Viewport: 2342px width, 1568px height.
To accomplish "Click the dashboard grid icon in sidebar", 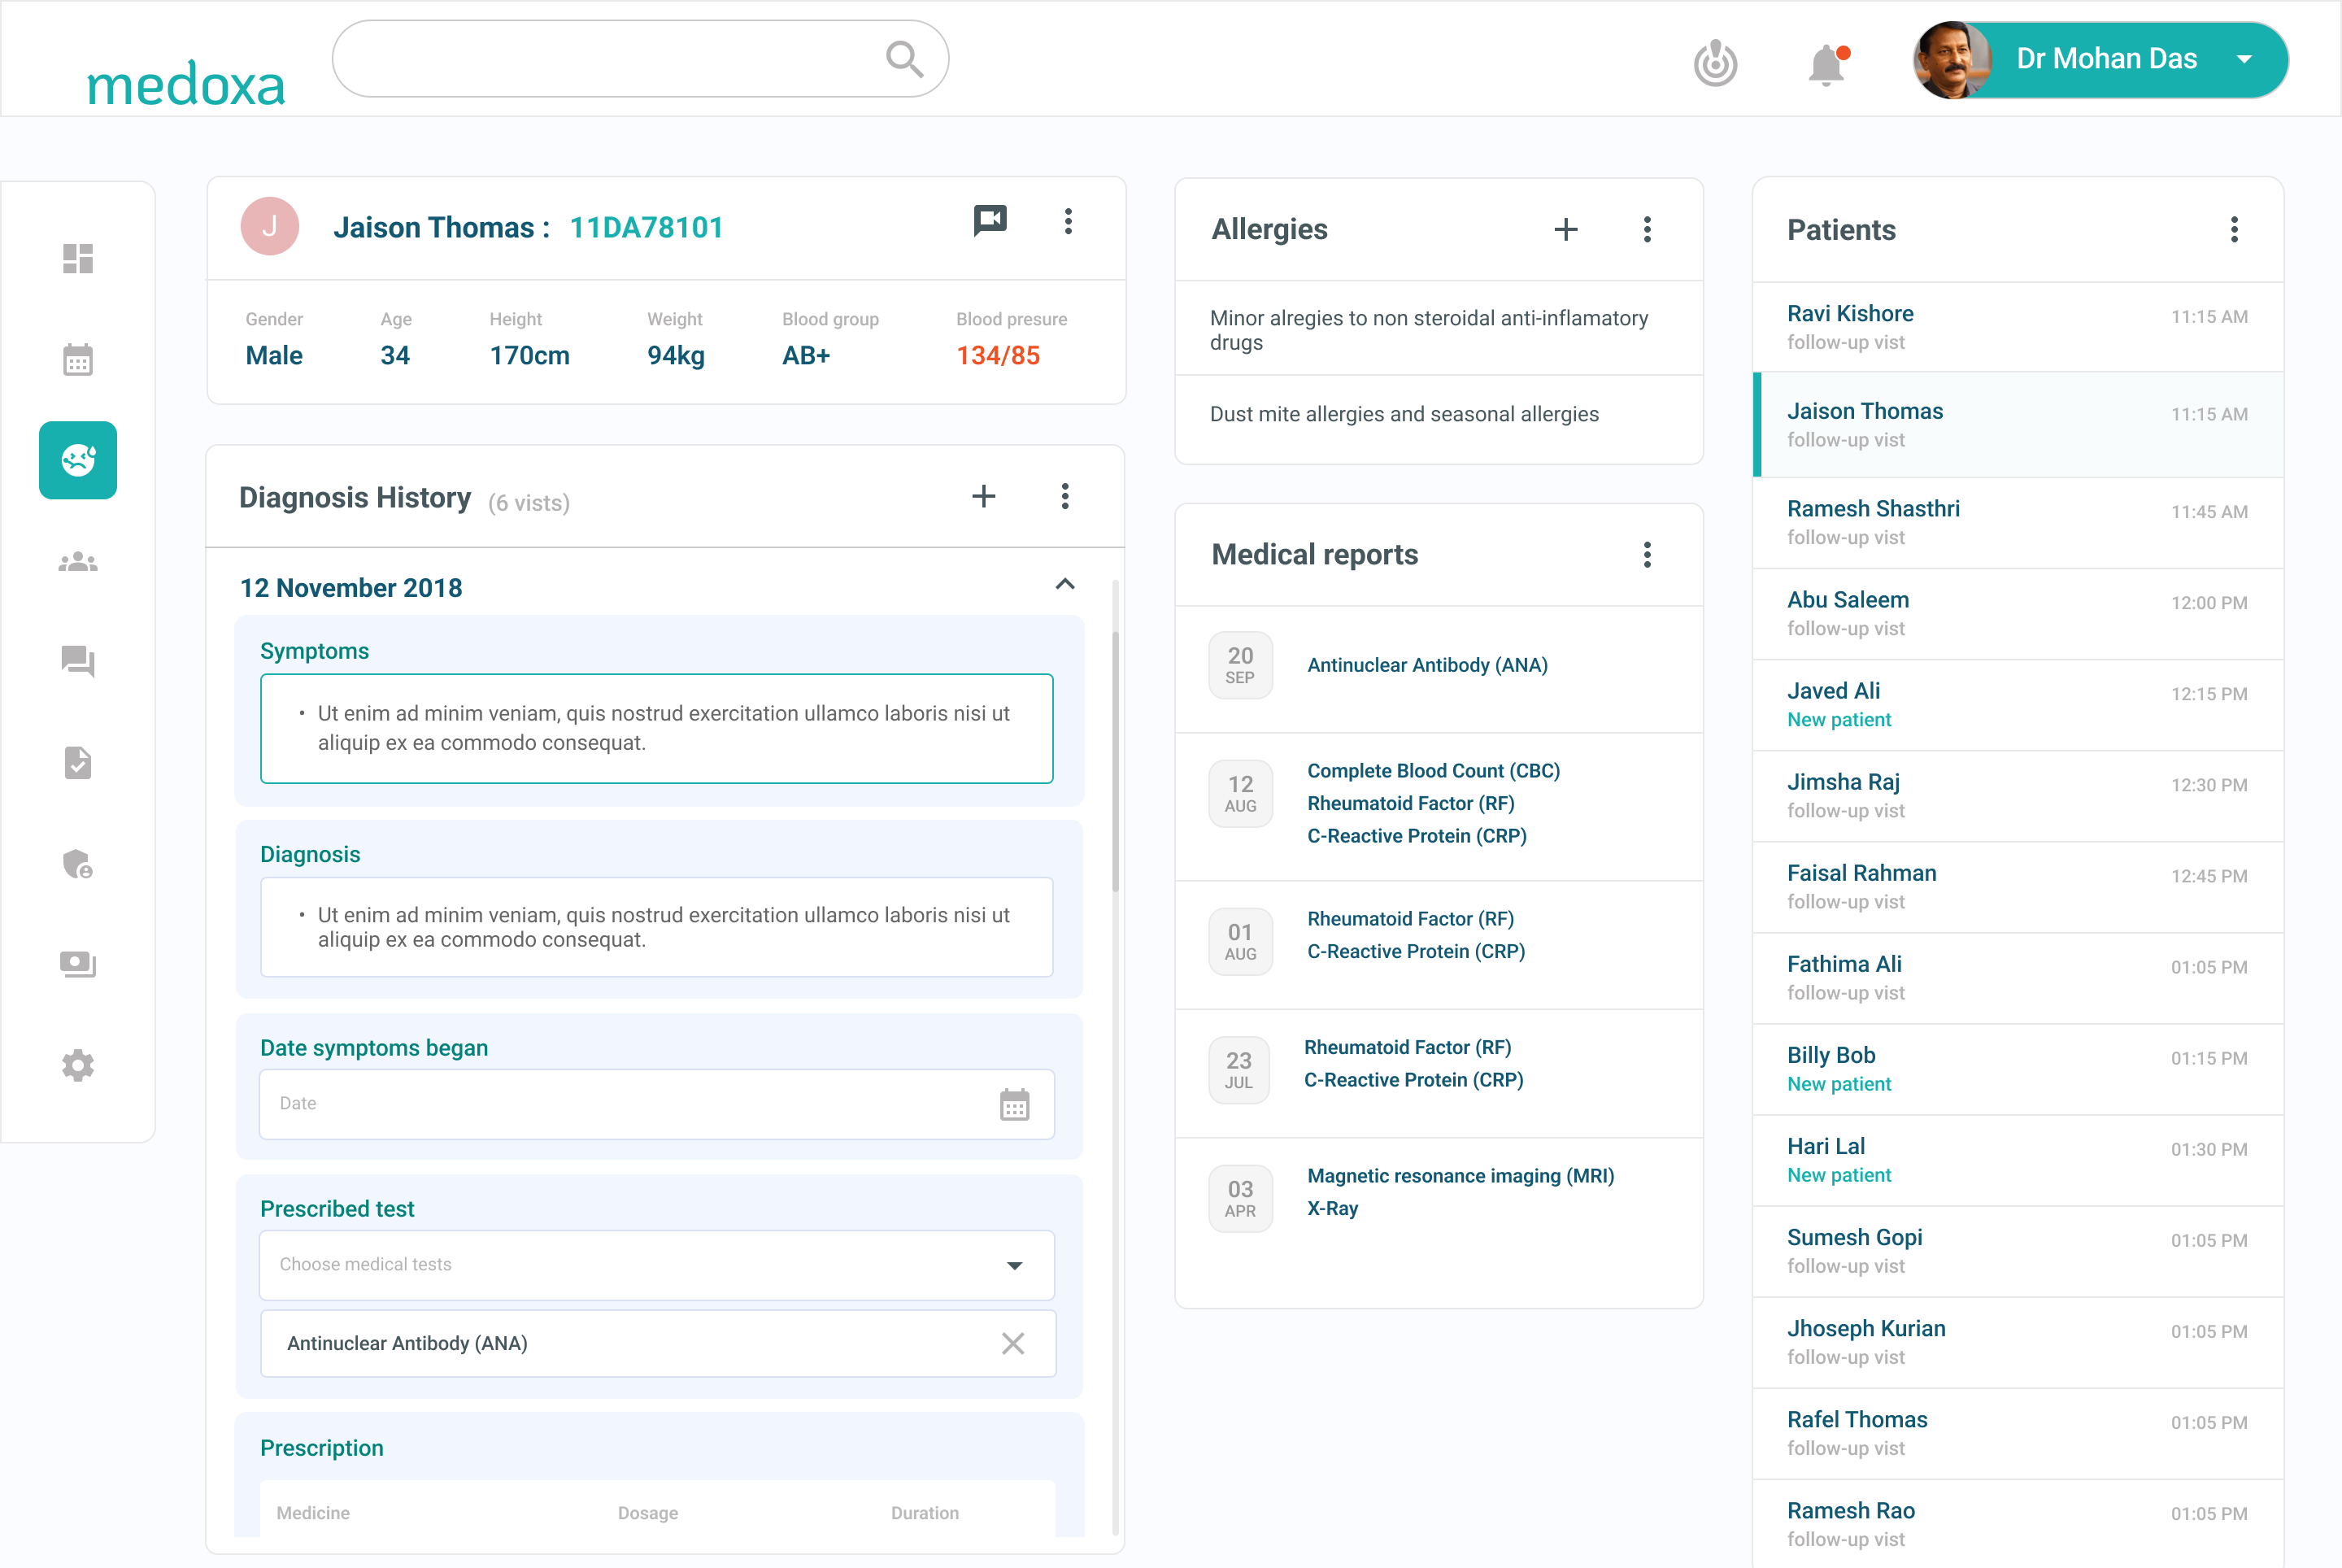I will [x=78, y=259].
